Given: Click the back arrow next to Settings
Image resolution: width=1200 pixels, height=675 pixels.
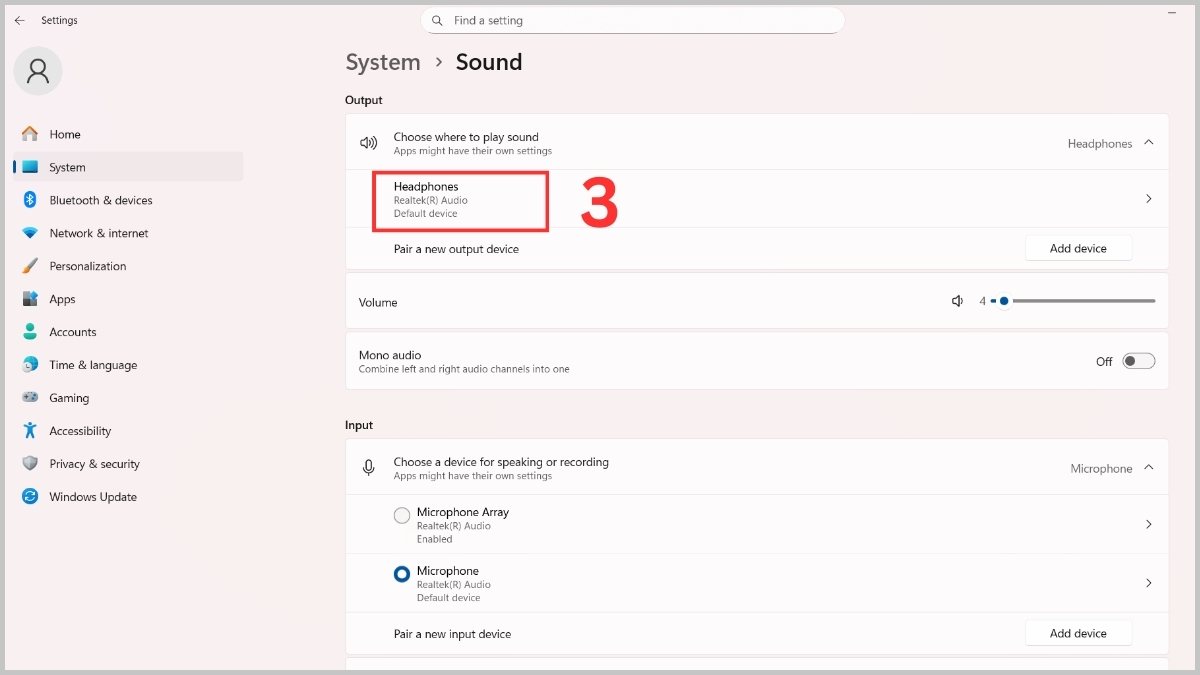Looking at the screenshot, I should point(20,20).
